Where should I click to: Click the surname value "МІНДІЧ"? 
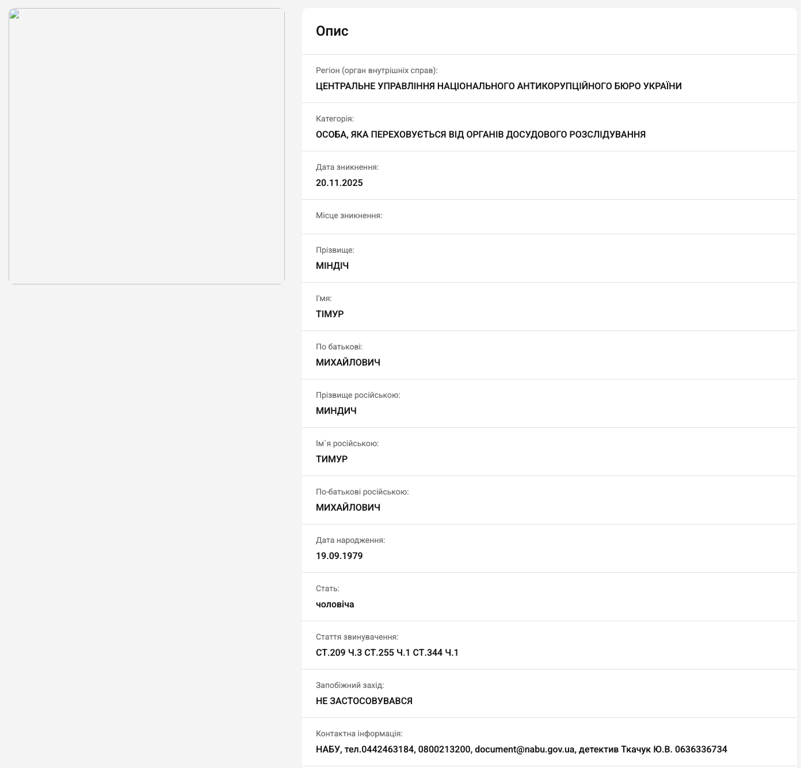tap(332, 266)
